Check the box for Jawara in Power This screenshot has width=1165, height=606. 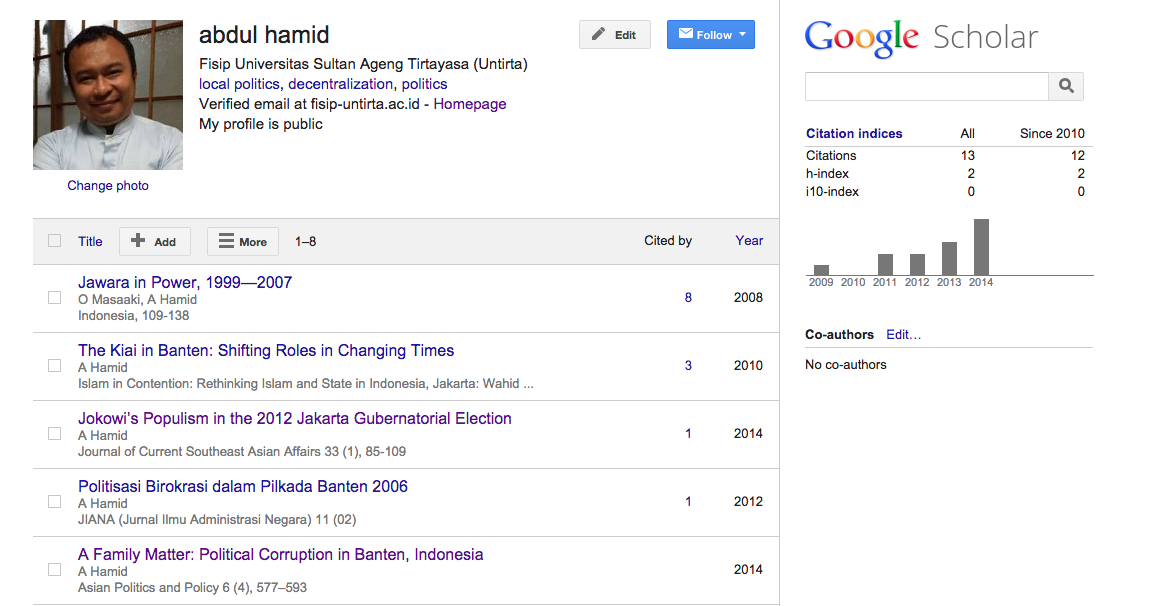click(55, 298)
